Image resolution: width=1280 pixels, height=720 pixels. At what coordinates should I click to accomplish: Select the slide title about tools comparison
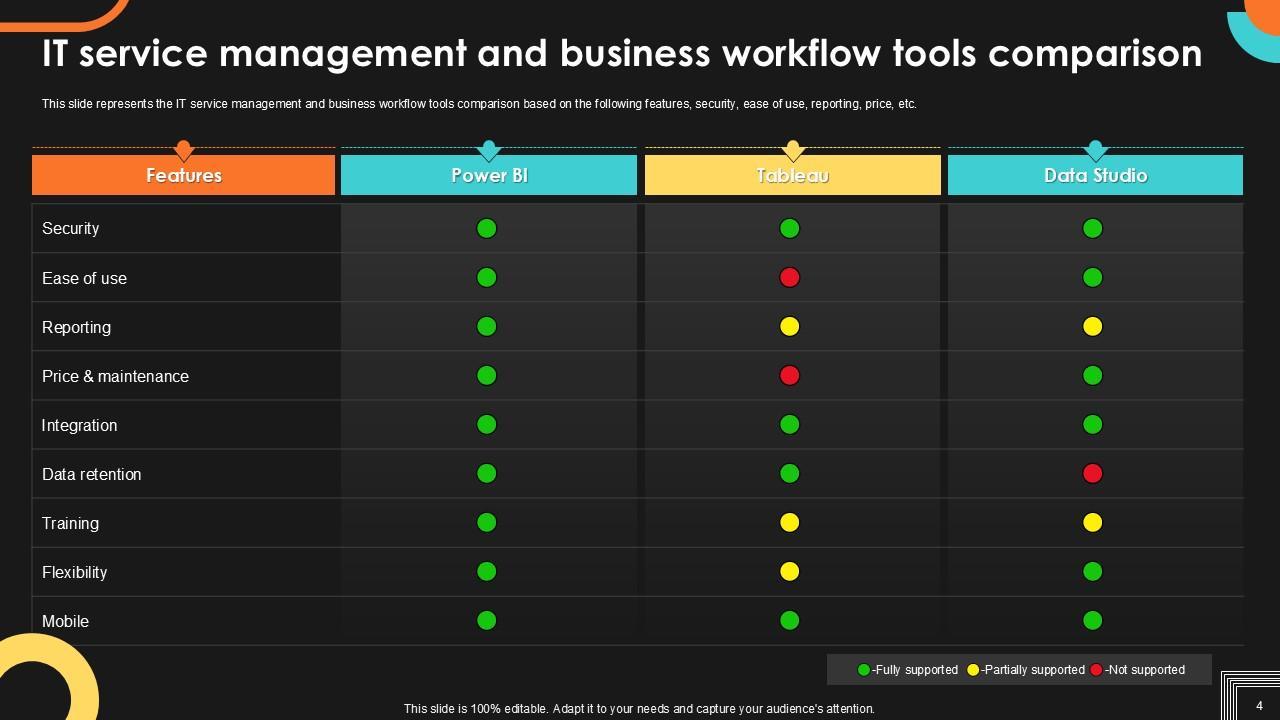tap(622, 54)
